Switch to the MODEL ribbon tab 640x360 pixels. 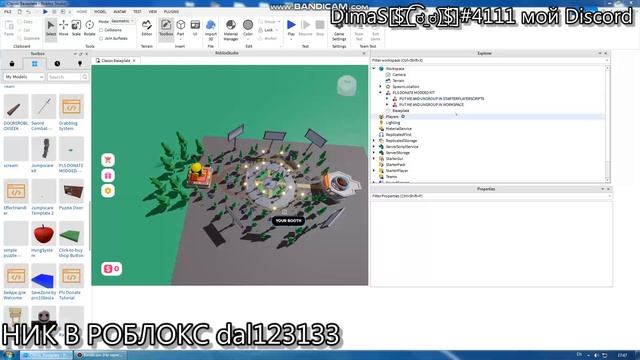100,12
